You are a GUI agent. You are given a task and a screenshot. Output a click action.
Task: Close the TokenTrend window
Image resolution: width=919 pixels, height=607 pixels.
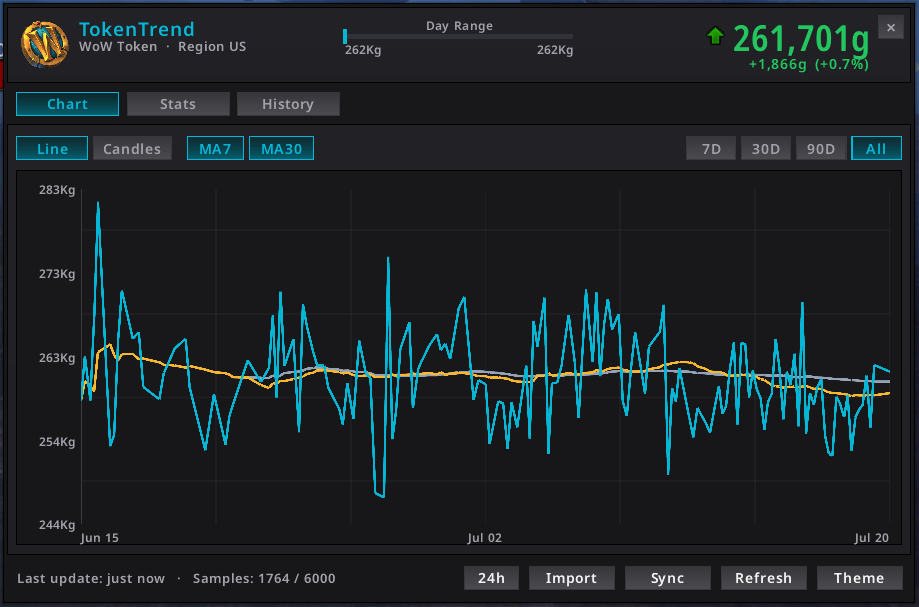[891, 28]
